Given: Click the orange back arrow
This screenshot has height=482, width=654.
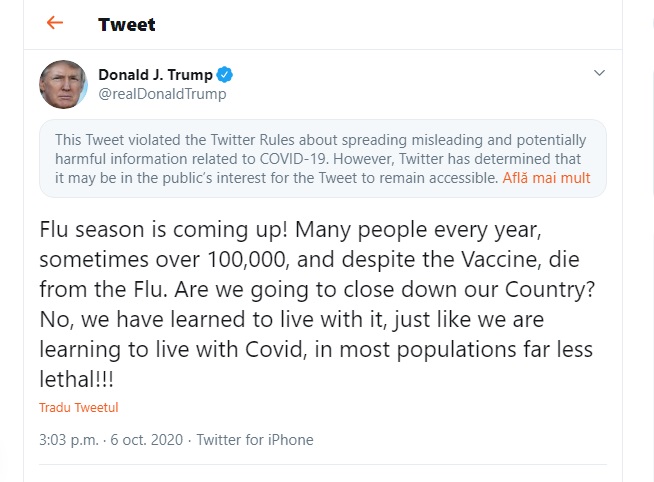Looking at the screenshot, I should pos(55,23).
